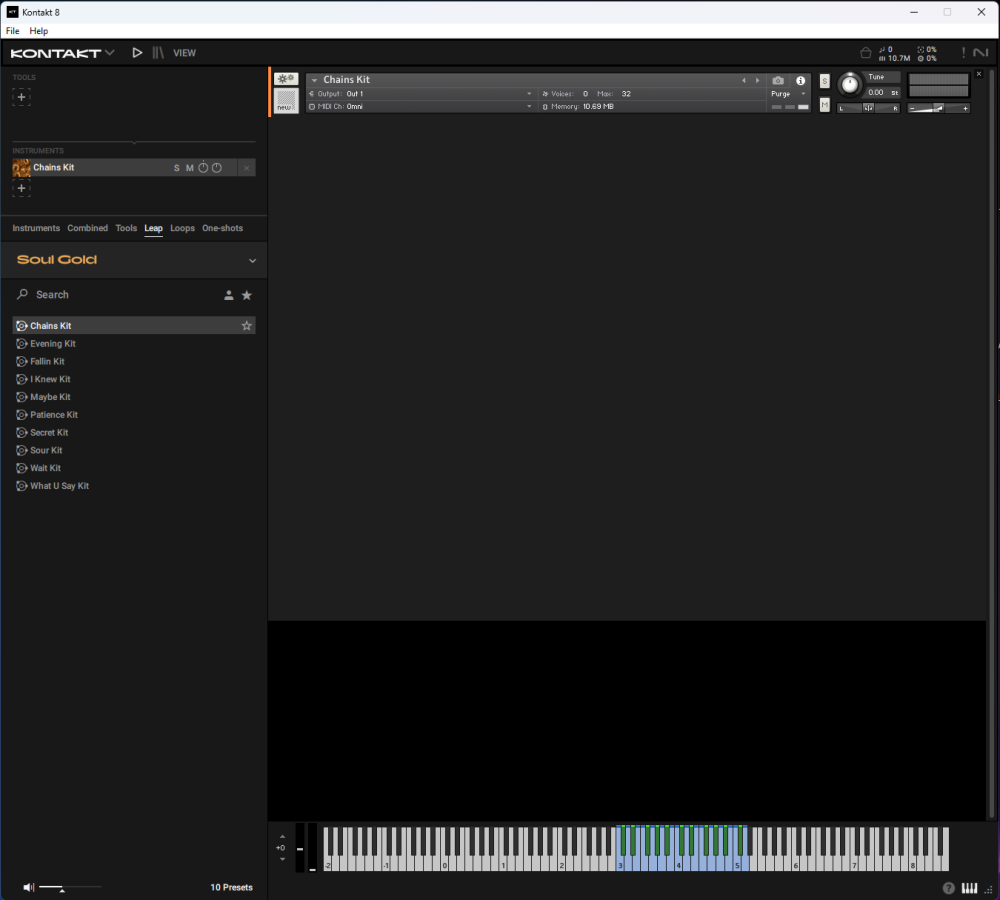Click the exclamation notifications icon
The width and height of the screenshot is (1000, 900).
pyautogui.click(x=963, y=53)
